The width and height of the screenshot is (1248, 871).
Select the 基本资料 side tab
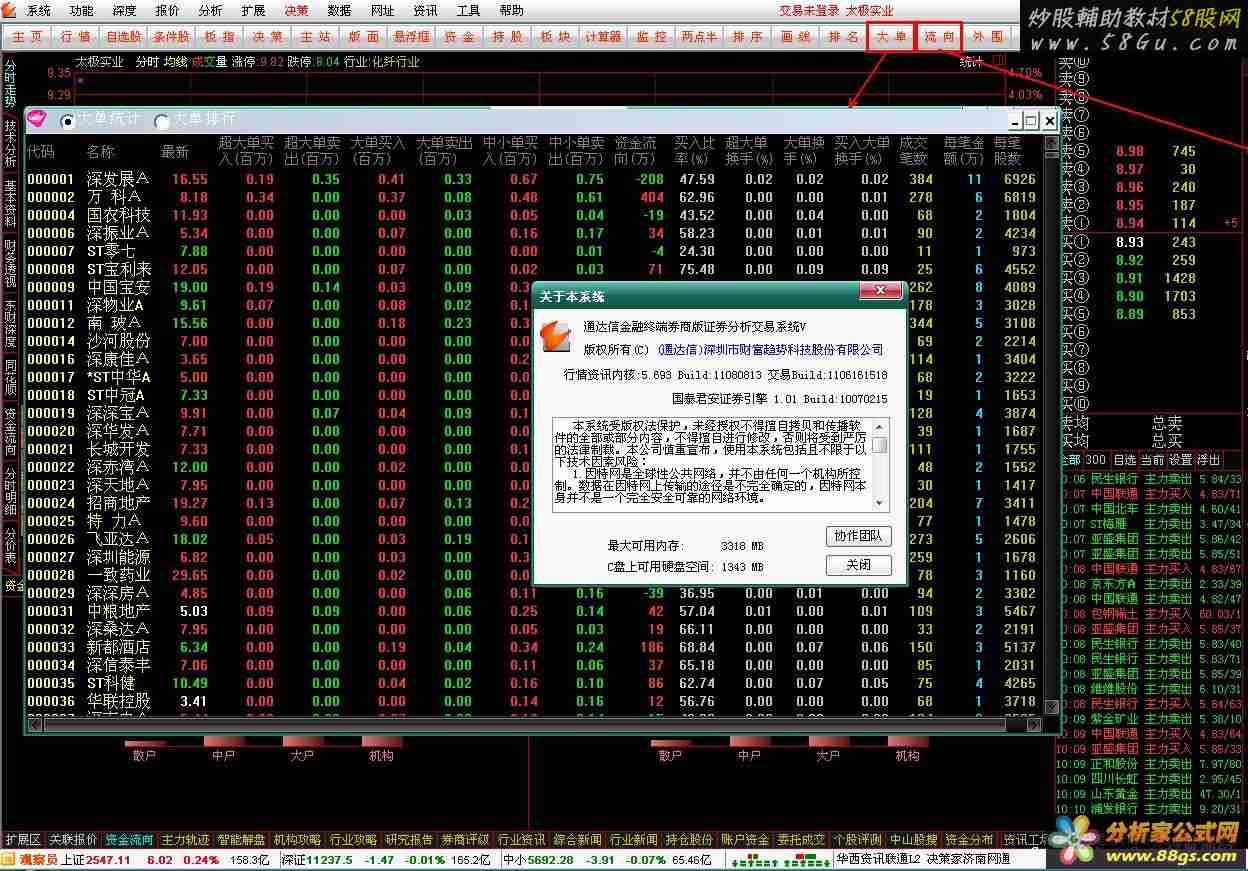[10, 204]
